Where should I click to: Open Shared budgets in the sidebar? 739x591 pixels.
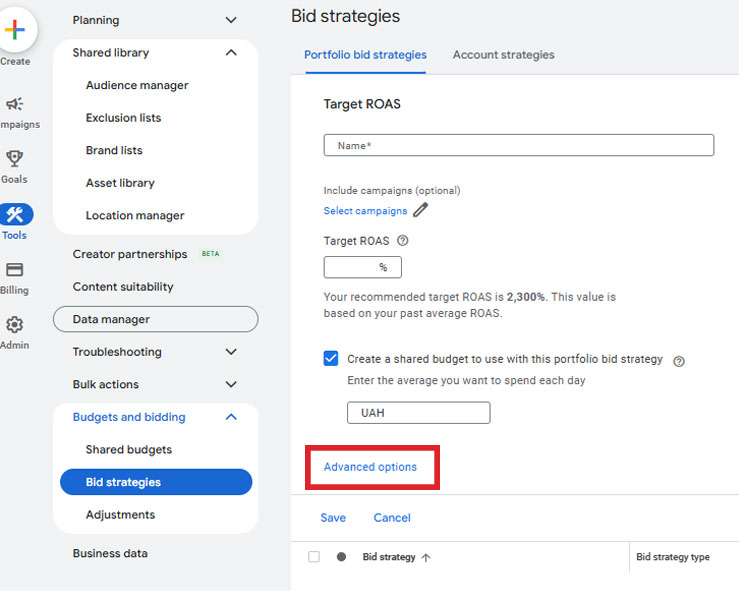point(129,450)
